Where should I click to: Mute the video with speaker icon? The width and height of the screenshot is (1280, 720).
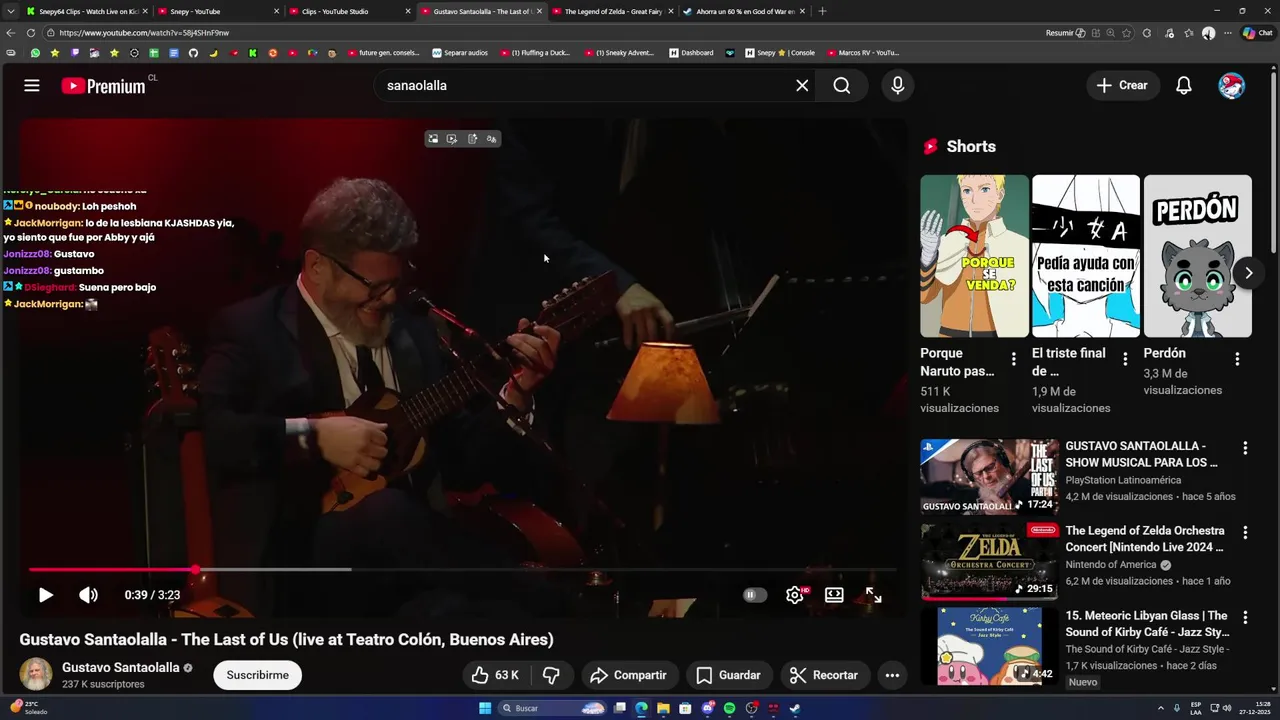(x=89, y=595)
